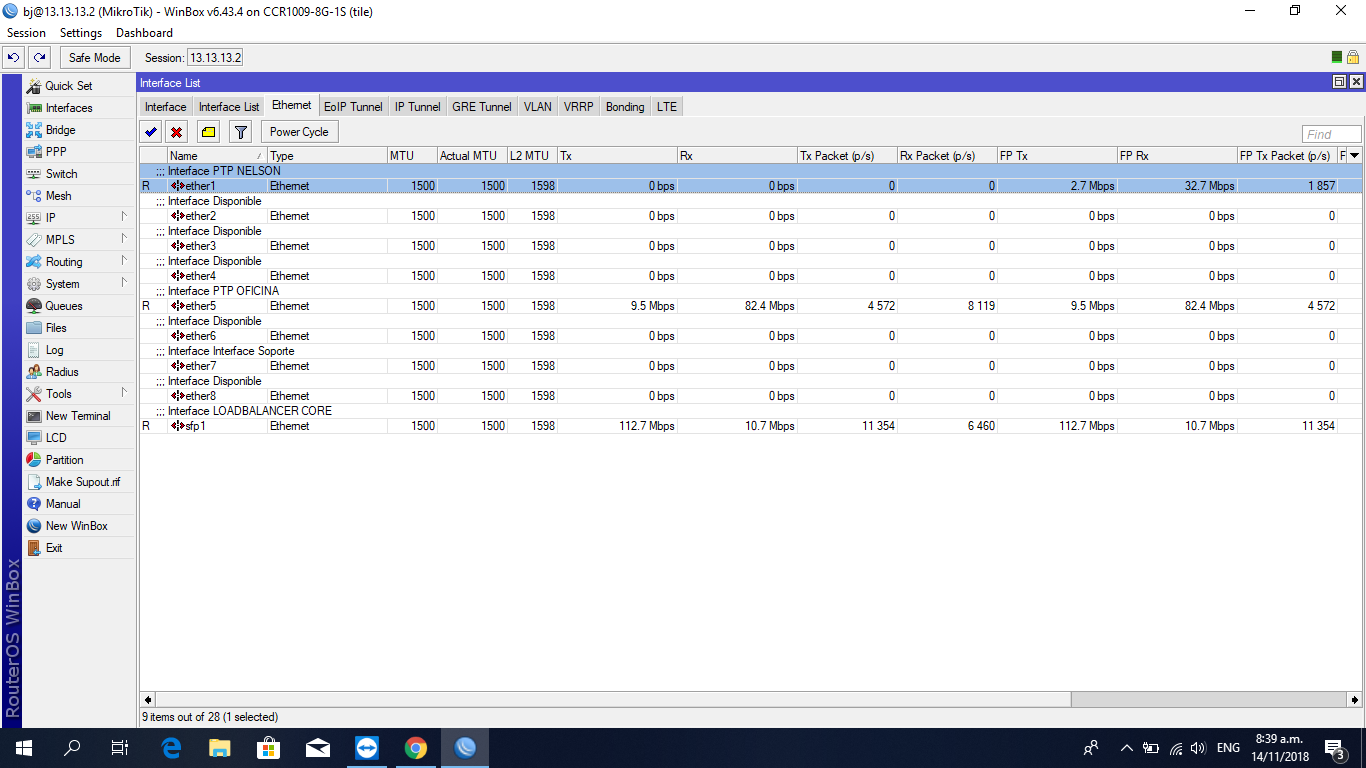The width and height of the screenshot is (1366, 768).
Task: Open Mesh in sidebar
Action: (x=79, y=196)
